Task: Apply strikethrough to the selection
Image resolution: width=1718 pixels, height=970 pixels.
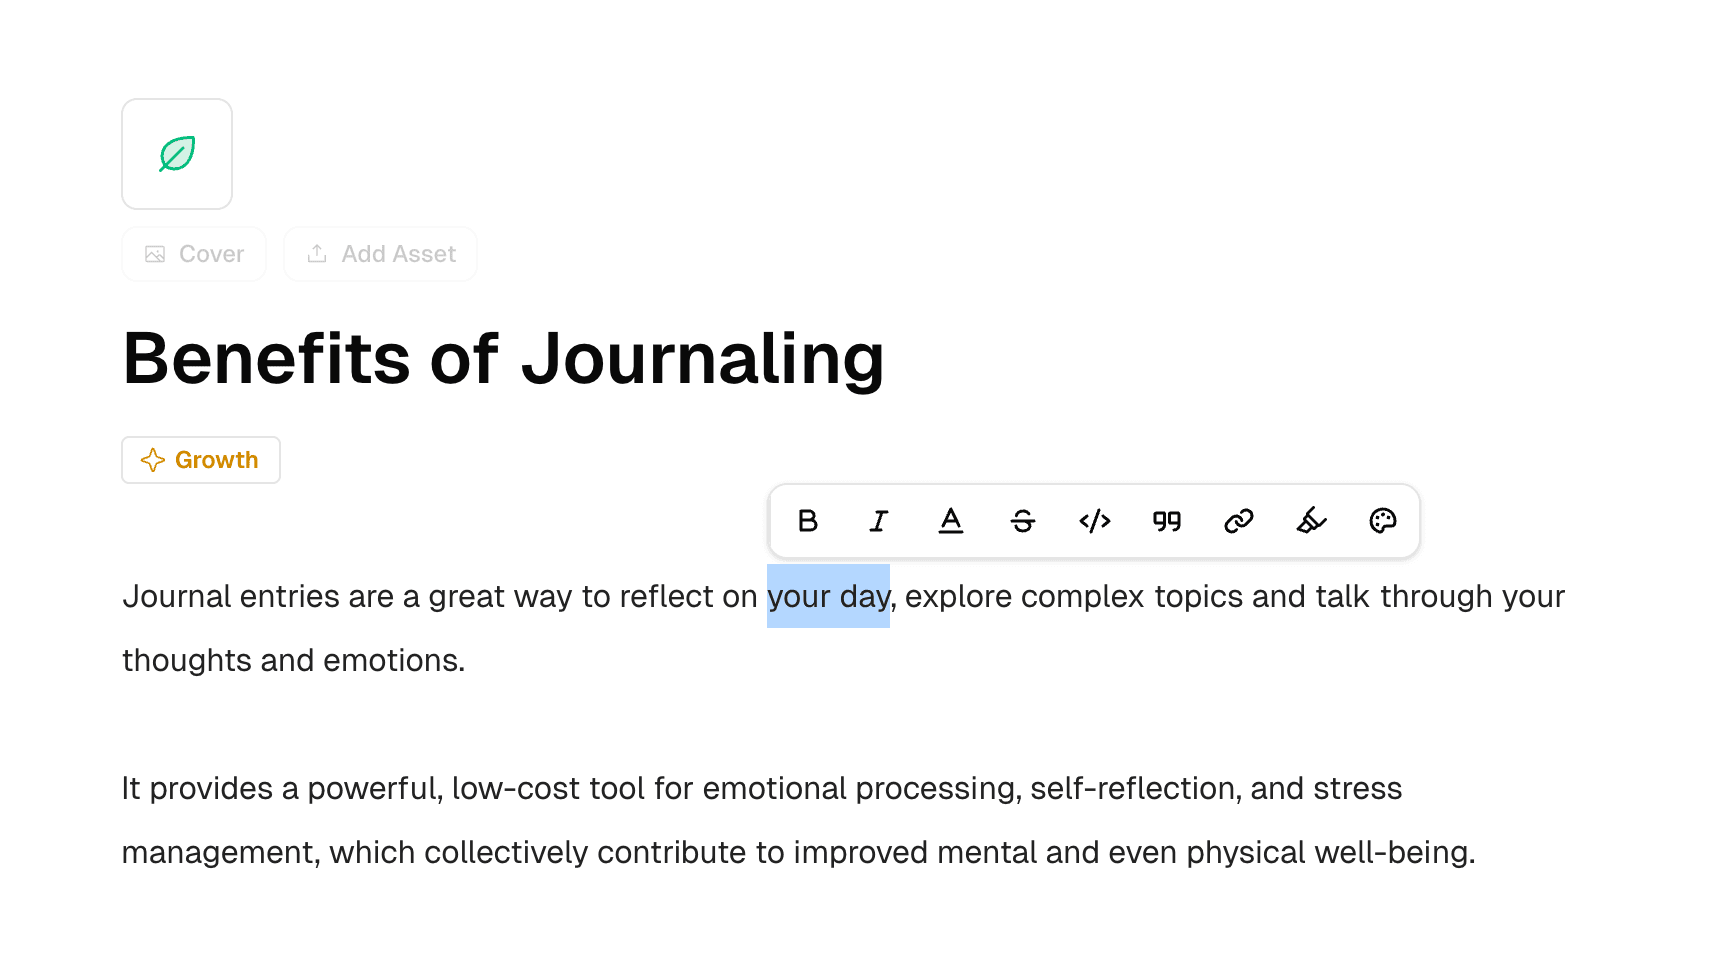Action: pyautogui.click(x=1023, y=520)
